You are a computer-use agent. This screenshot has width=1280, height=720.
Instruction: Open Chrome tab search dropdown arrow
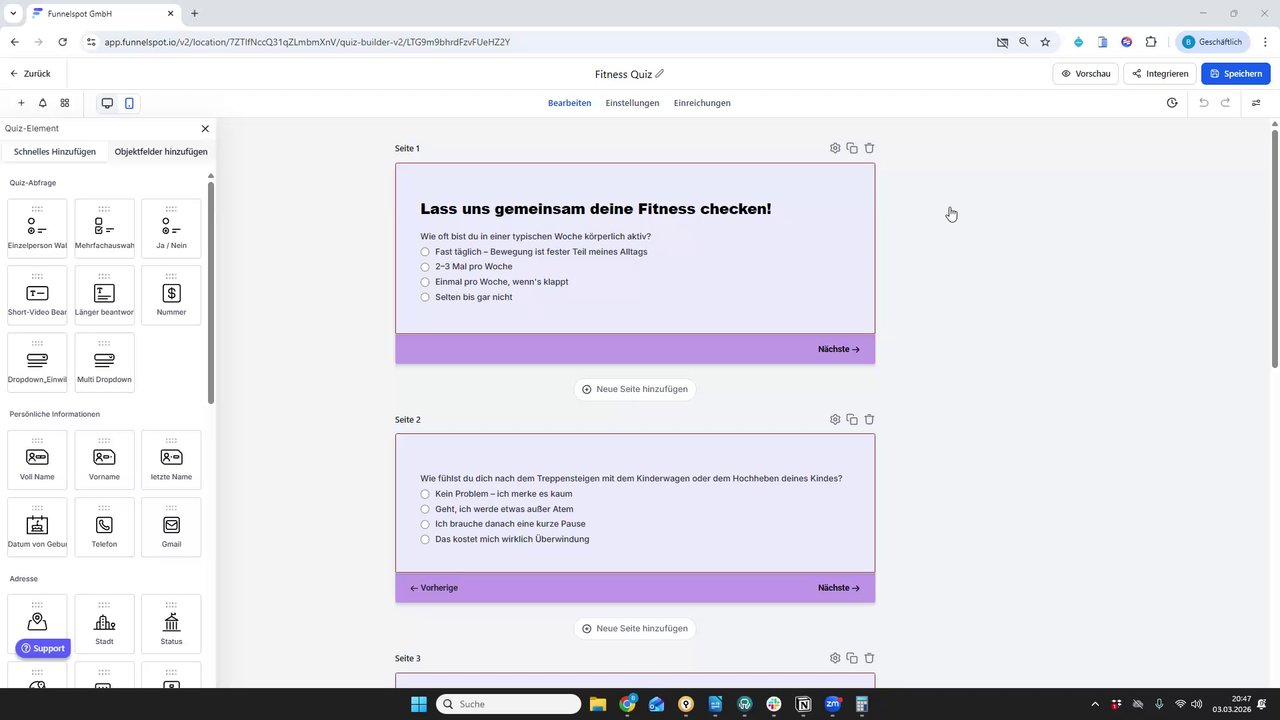click(x=13, y=13)
